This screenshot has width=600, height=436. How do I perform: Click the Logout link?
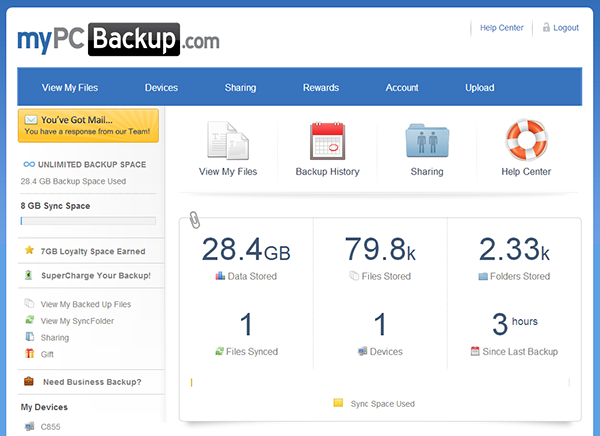pos(566,28)
